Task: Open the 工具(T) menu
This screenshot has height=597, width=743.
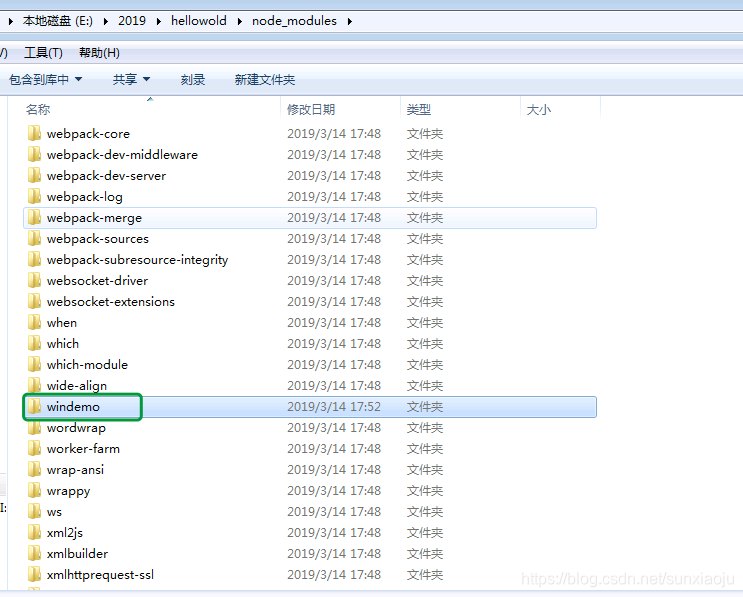Action: tap(43, 53)
